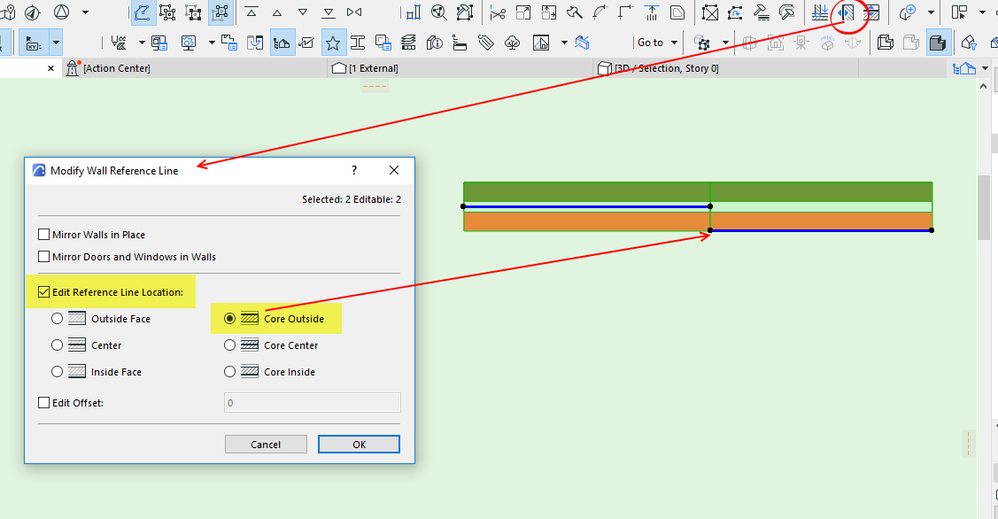The height and width of the screenshot is (519, 998).
Task: Open the navigator dropdown arrow at tab bar end
Action: tap(985, 68)
